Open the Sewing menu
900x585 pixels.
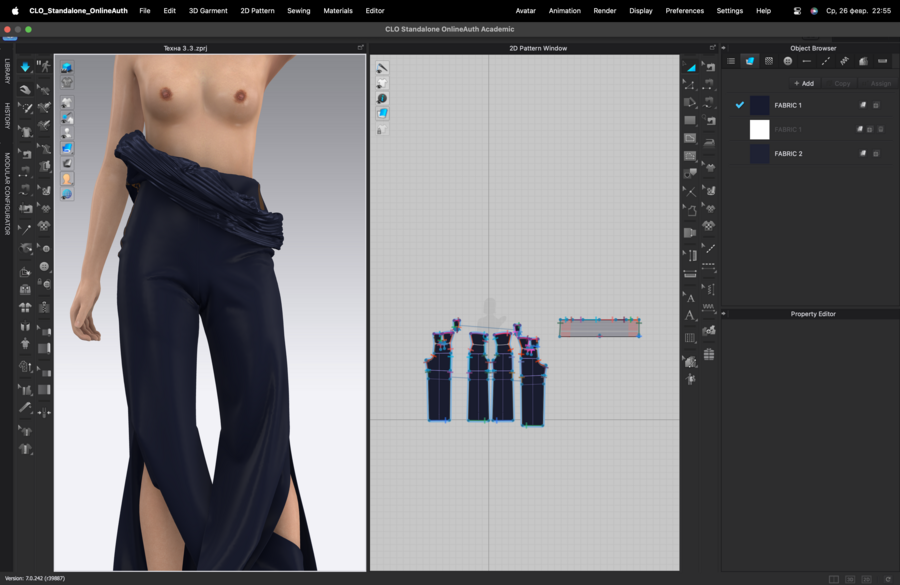(298, 10)
